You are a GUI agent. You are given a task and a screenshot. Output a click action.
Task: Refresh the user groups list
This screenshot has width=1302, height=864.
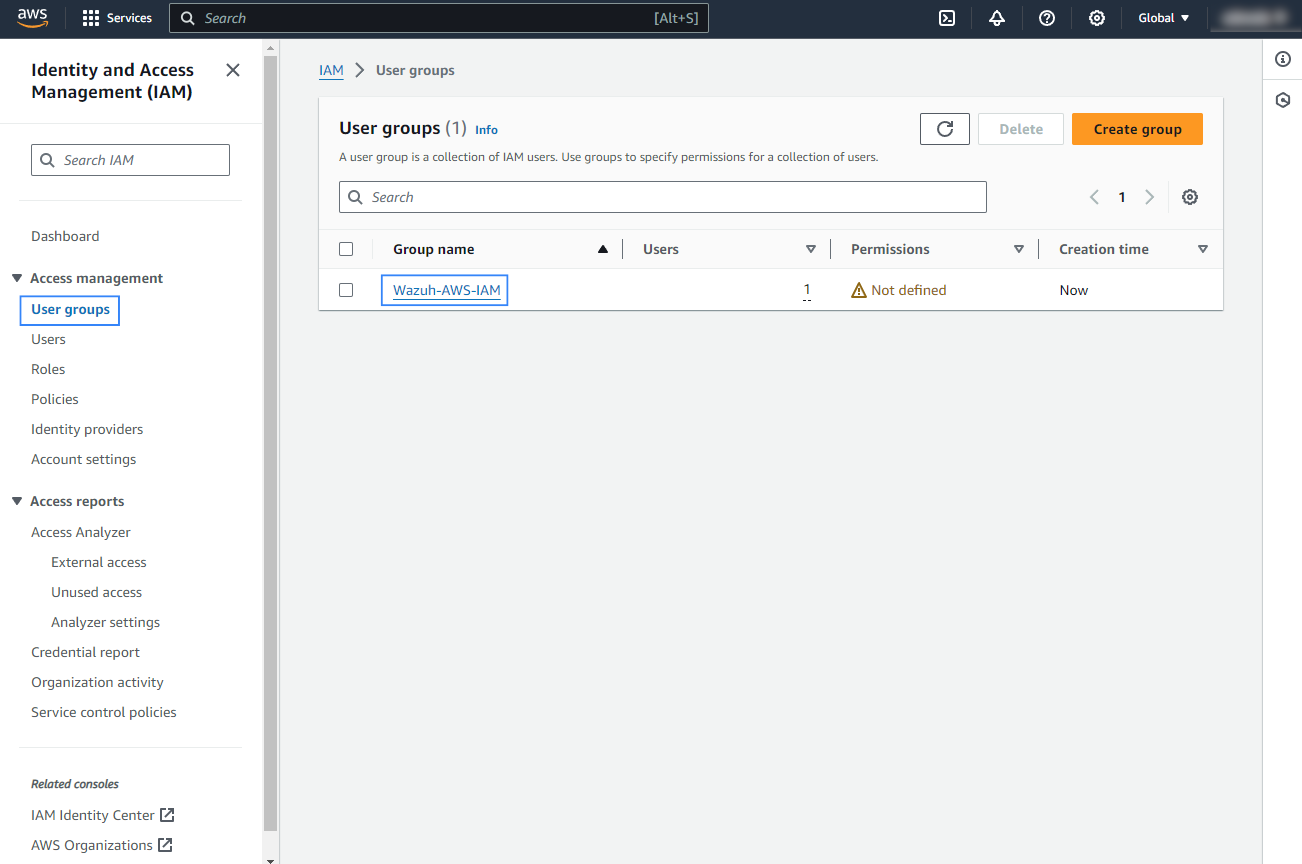point(944,129)
